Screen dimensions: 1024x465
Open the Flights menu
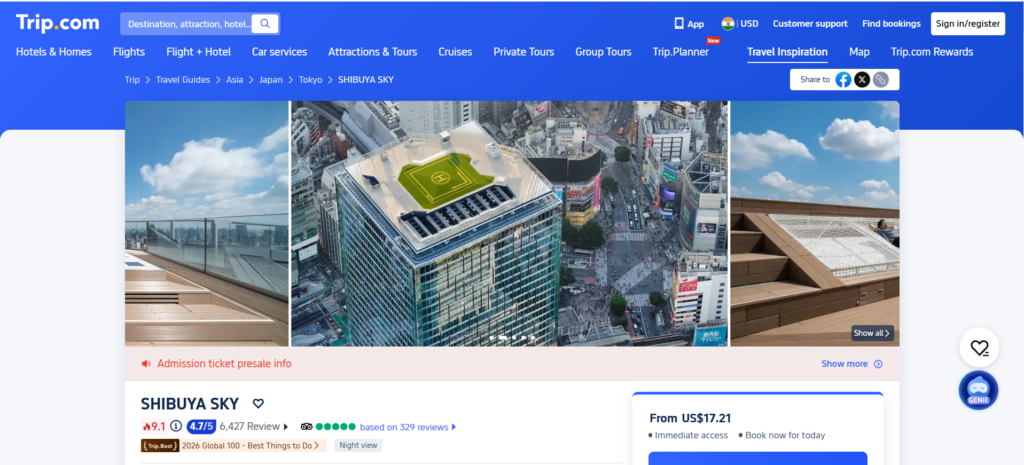[x=129, y=52]
